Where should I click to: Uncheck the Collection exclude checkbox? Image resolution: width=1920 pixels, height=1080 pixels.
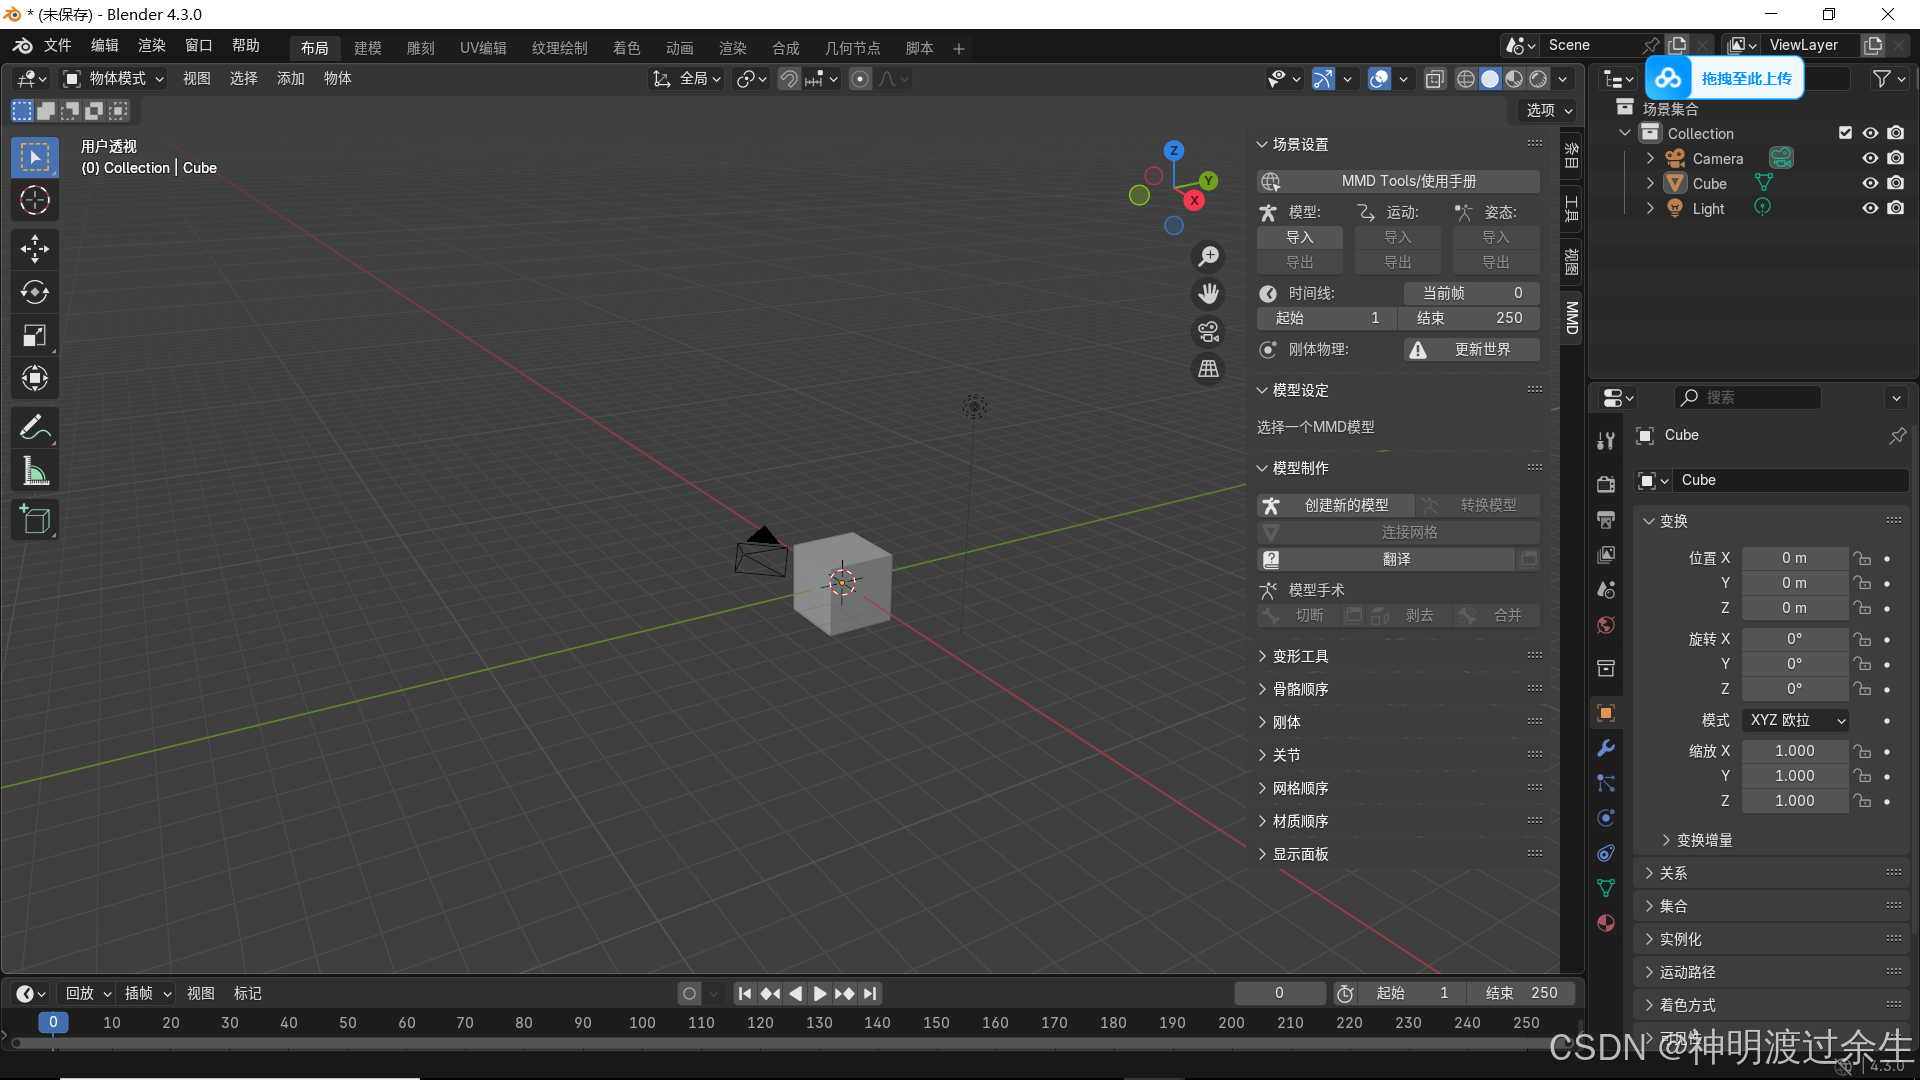click(x=1845, y=133)
